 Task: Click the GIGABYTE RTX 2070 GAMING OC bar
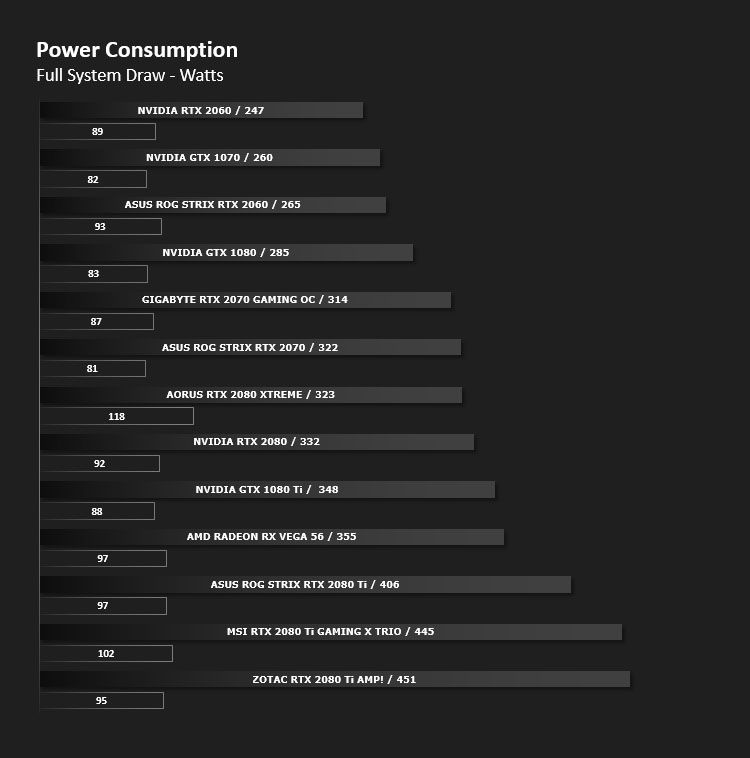245,300
